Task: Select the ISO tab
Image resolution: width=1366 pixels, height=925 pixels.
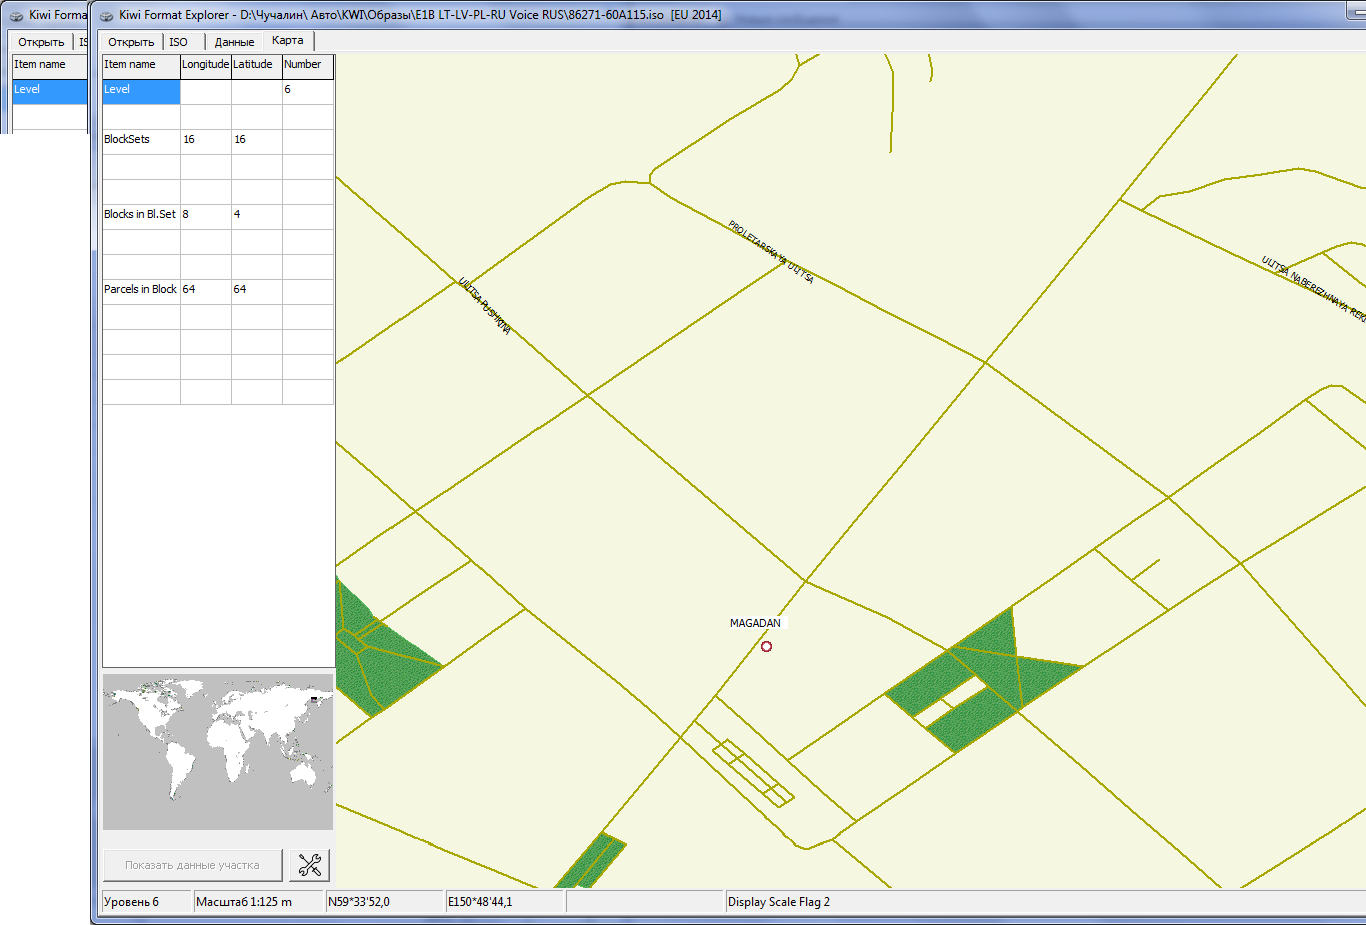Action: 179,42
